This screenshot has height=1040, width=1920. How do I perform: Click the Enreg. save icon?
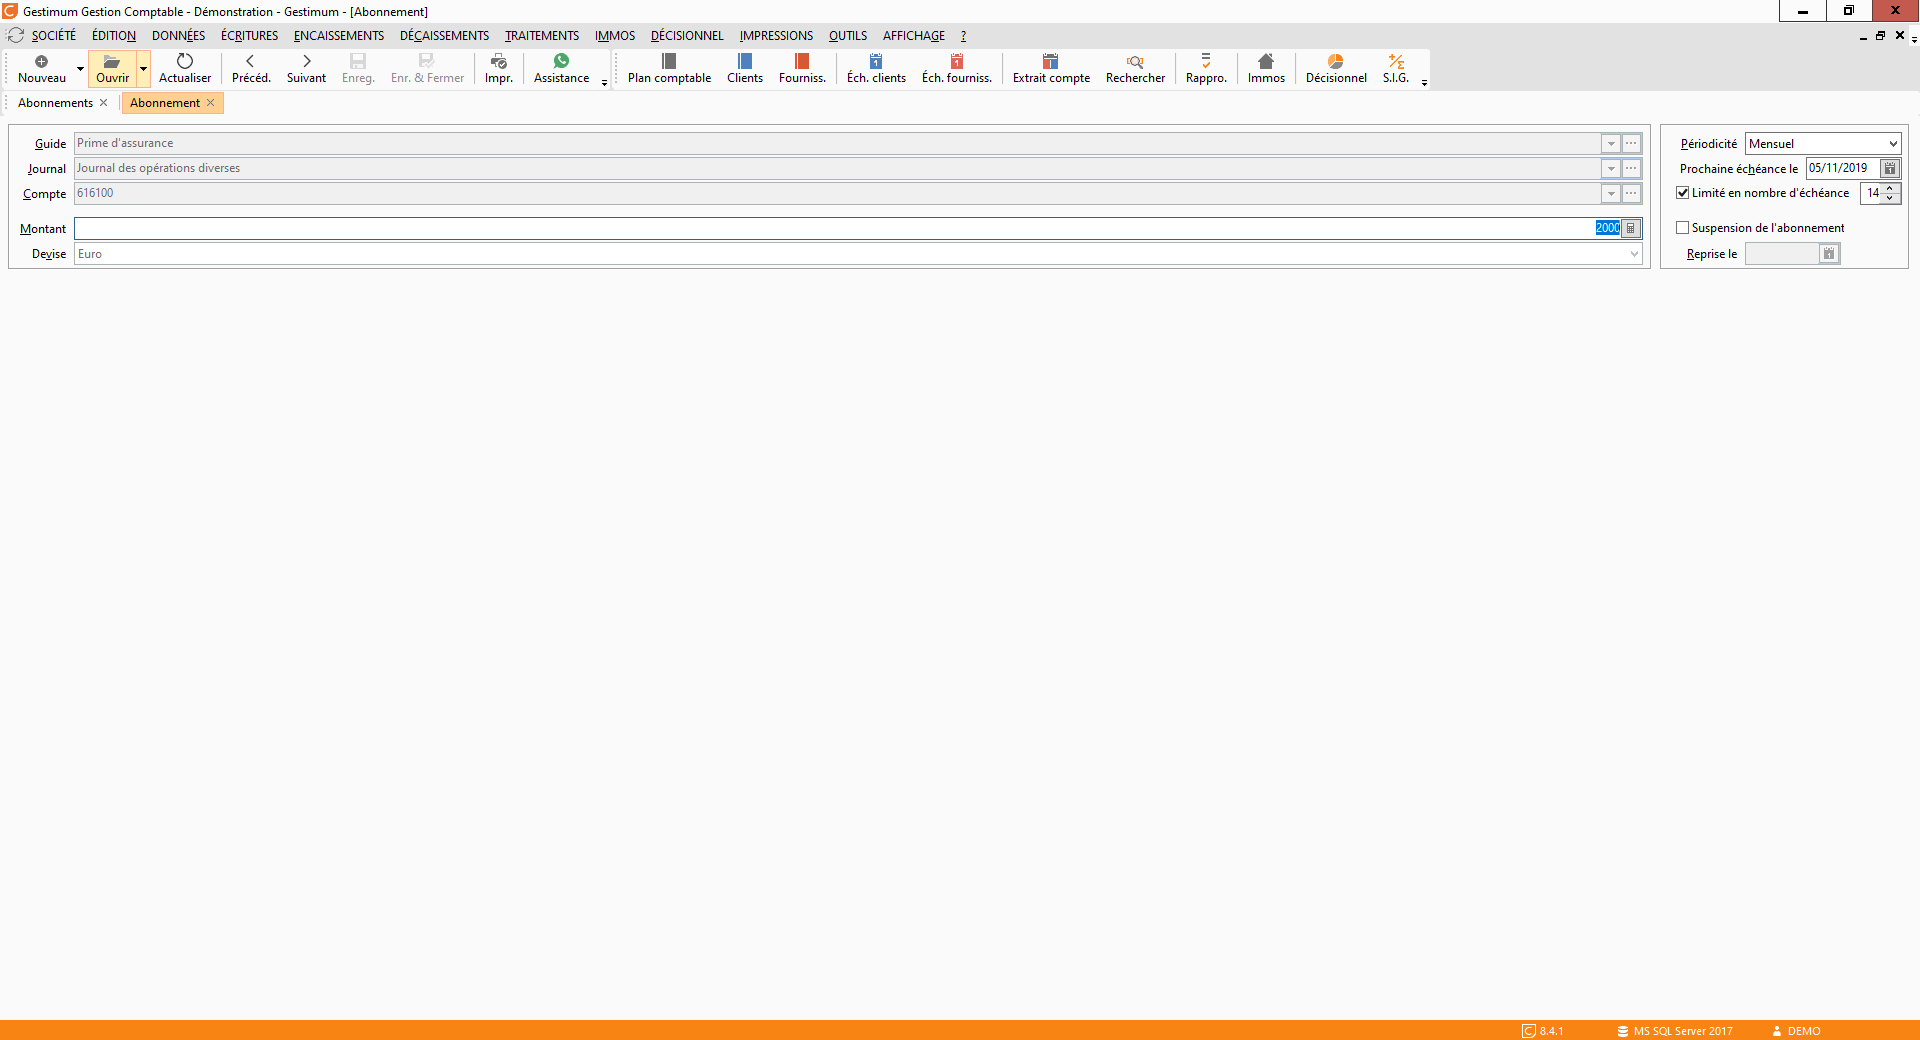[358, 62]
